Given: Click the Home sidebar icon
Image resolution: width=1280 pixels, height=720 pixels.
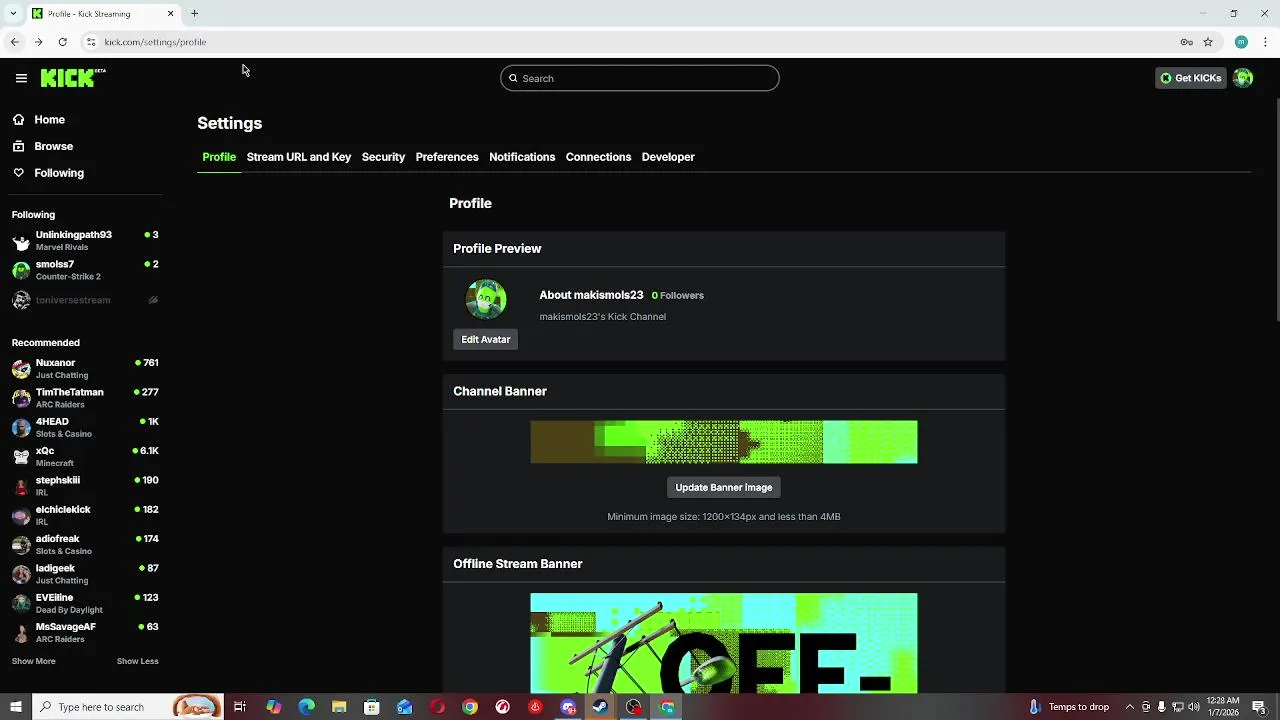Looking at the screenshot, I should pos(19,120).
